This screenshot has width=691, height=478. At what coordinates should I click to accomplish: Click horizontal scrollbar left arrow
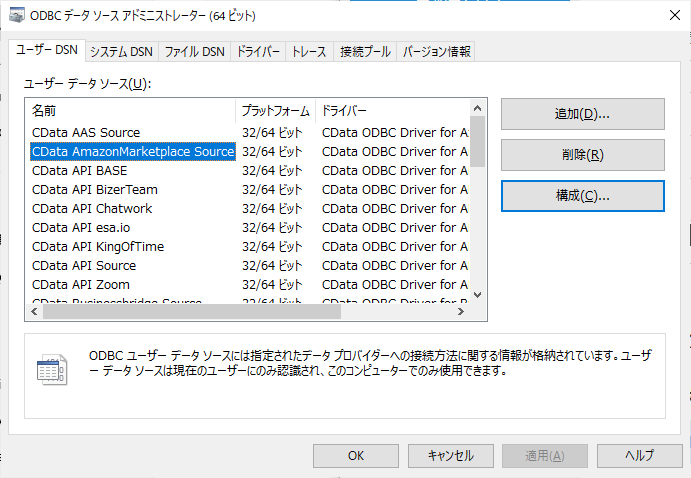pos(34,311)
